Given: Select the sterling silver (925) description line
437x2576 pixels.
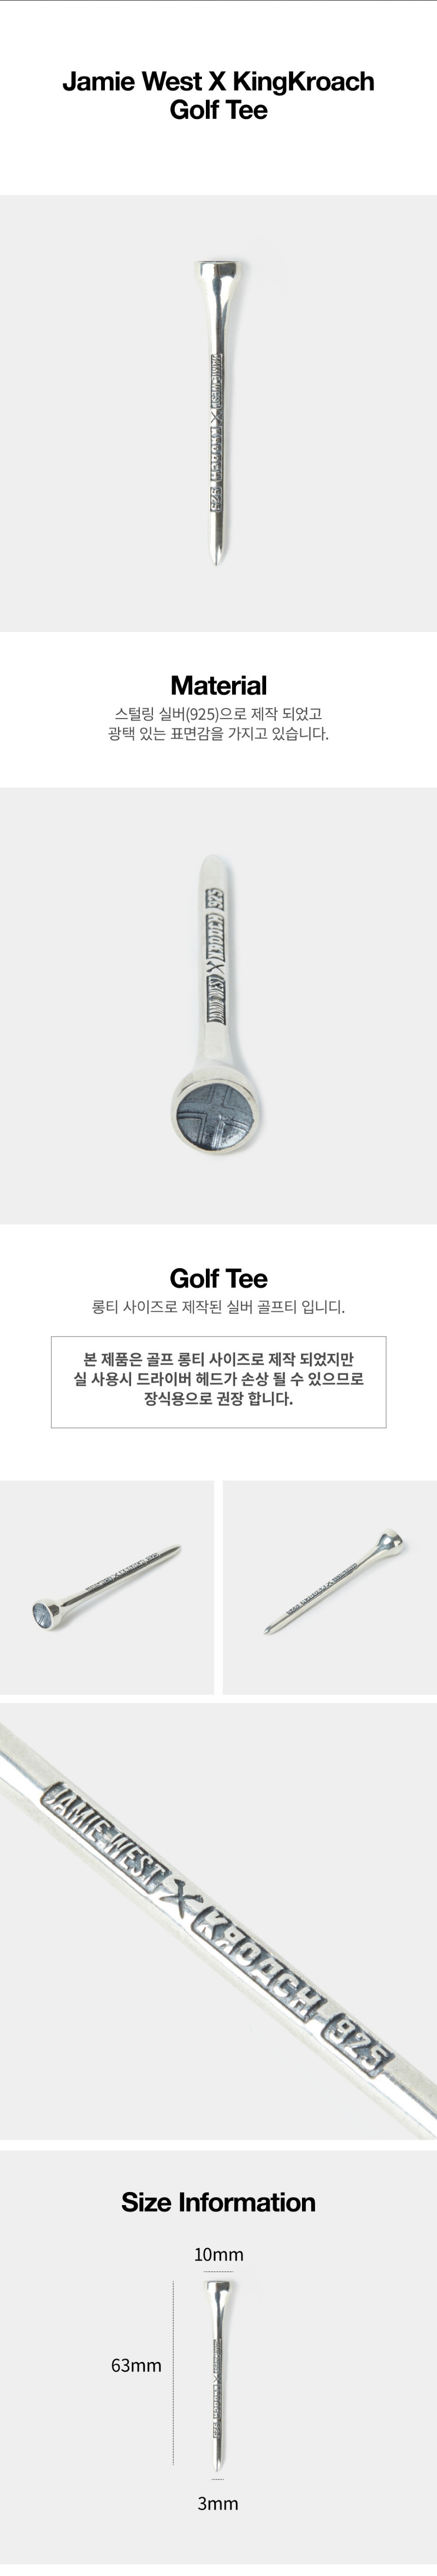Looking at the screenshot, I should pyautogui.click(x=218, y=714).
